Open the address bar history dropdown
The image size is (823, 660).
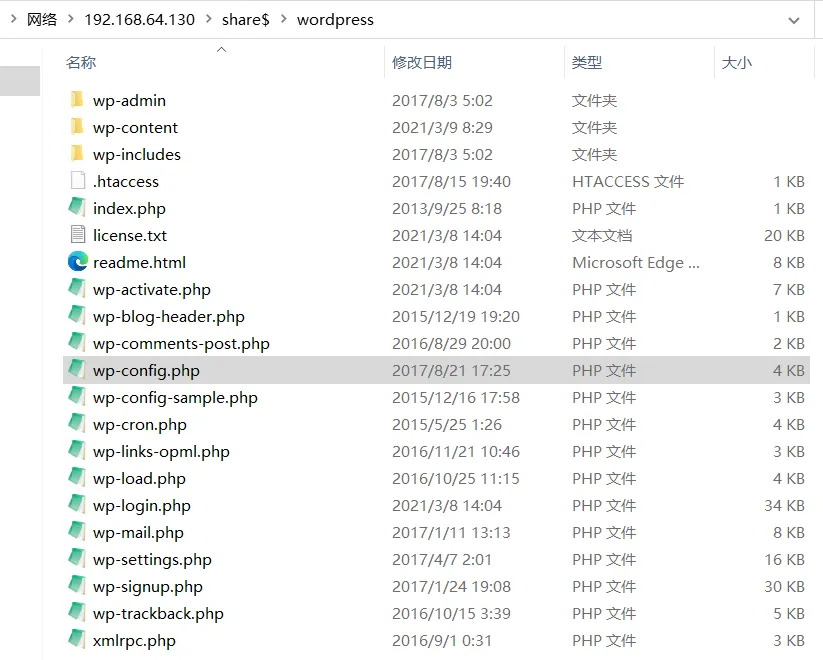click(794, 20)
